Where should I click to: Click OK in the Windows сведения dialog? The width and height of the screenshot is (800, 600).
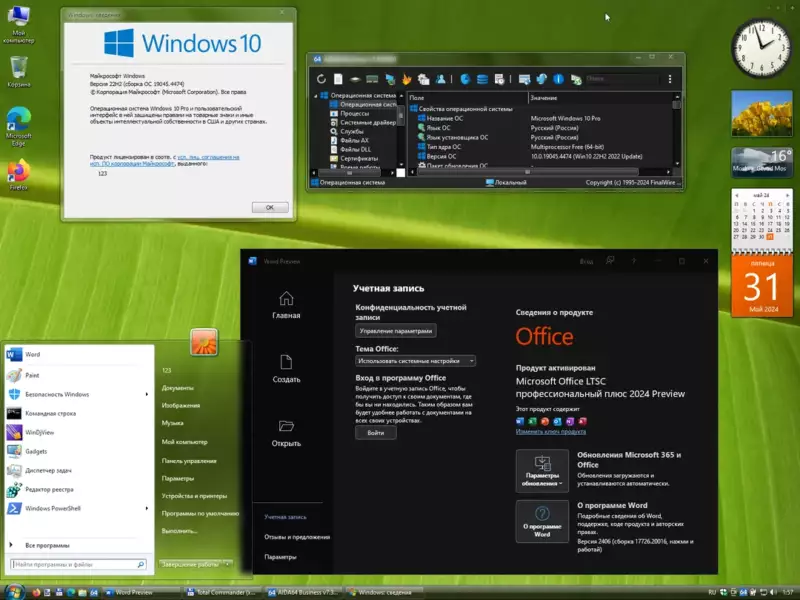(270, 207)
